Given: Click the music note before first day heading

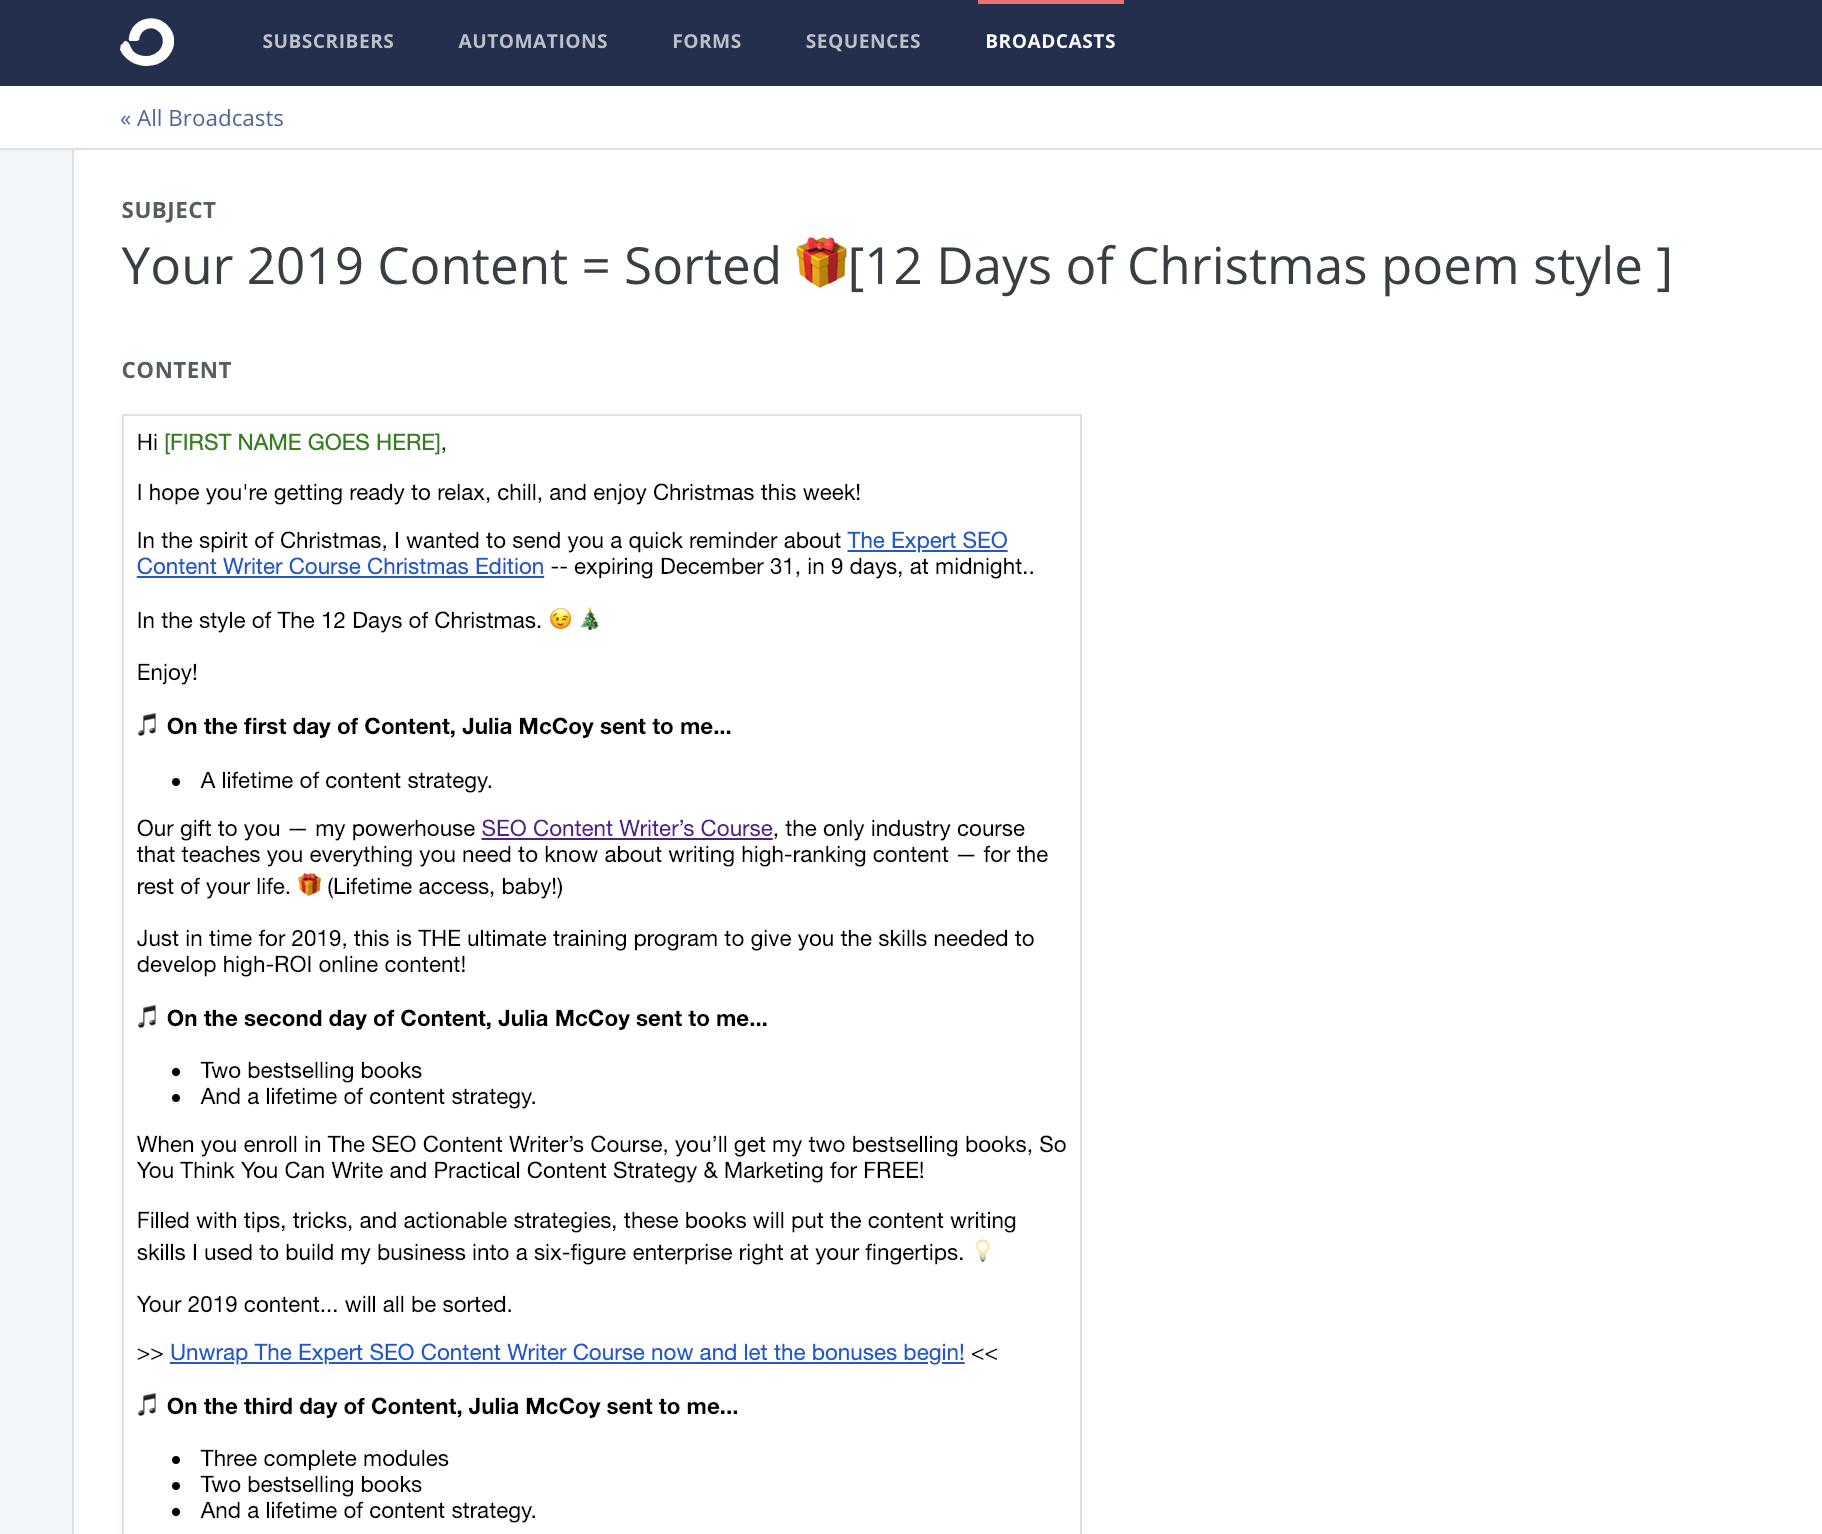Looking at the screenshot, I should [147, 724].
